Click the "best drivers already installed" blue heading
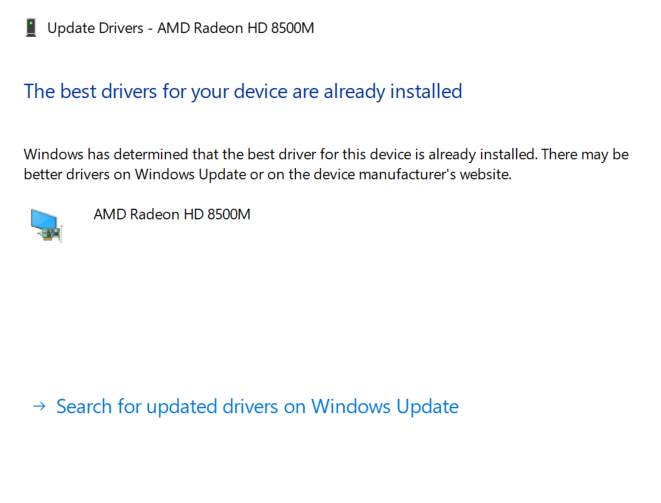 [242, 91]
